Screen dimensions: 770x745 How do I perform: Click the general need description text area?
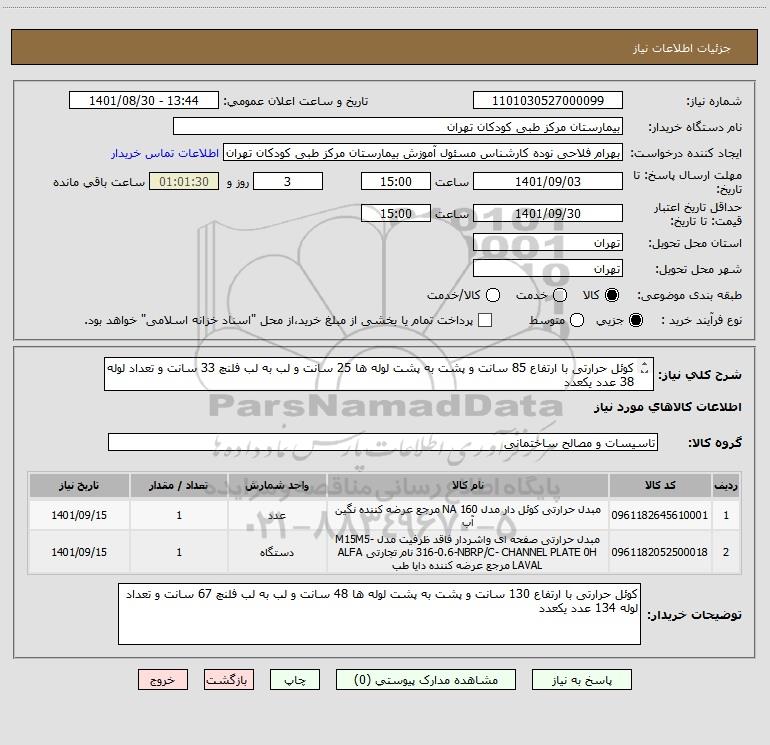pos(379,374)
